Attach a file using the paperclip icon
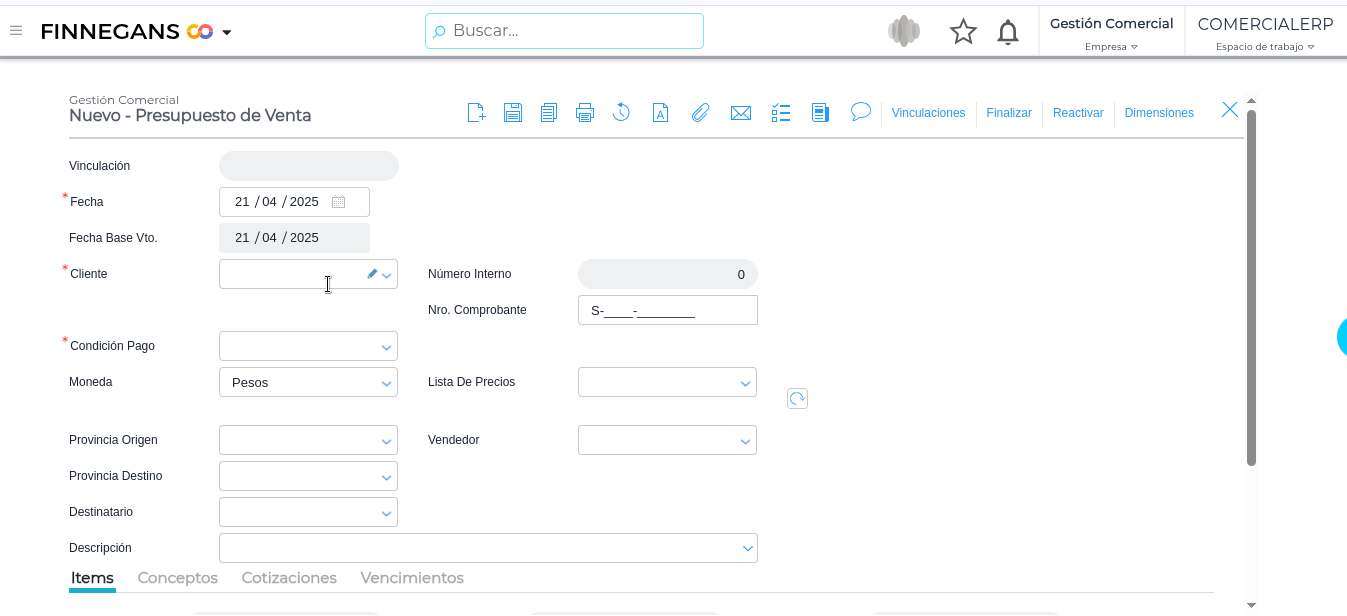This screenshot has width=1347, height=616. pyautogui.click(x=700, y=113)
